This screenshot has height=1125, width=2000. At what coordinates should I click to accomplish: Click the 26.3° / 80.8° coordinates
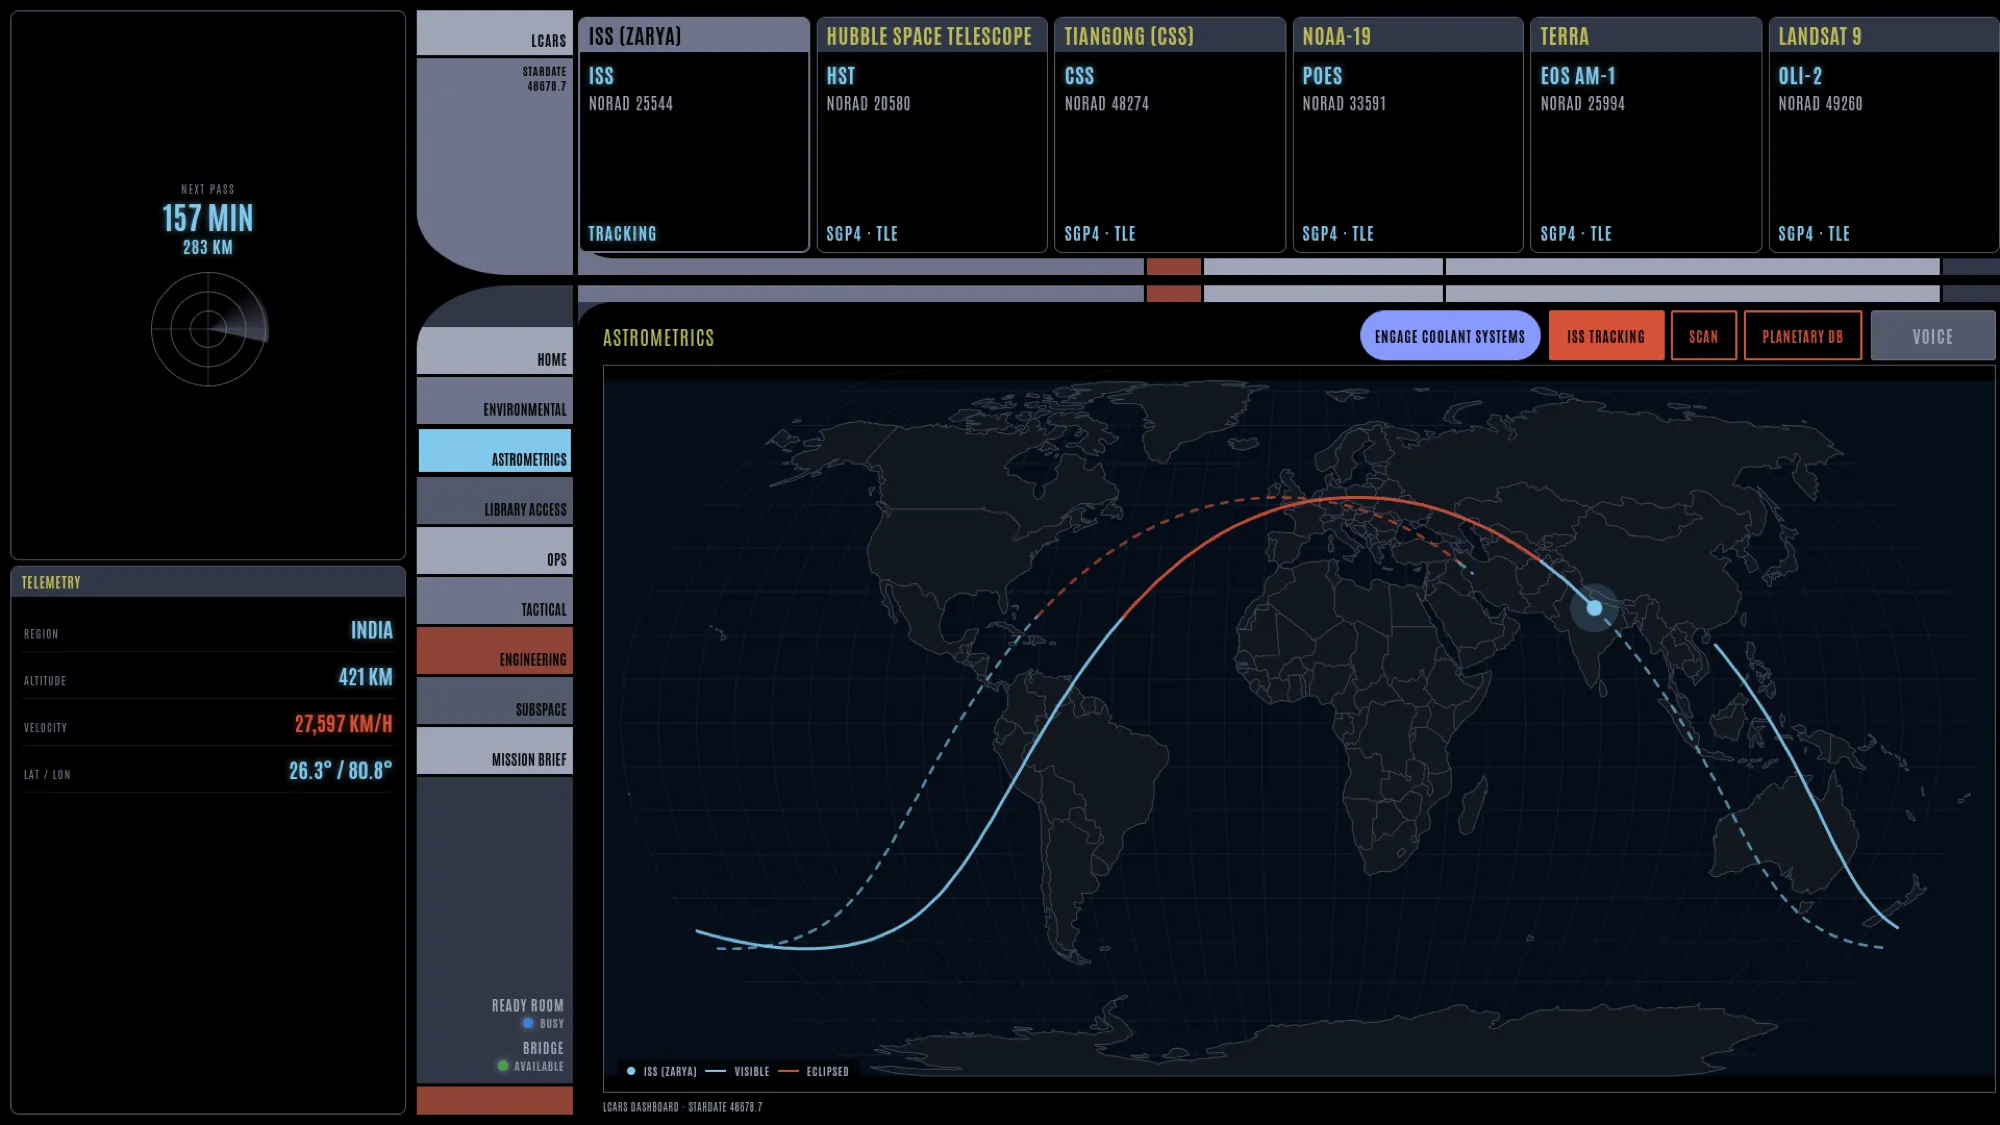tap(340, 771)
